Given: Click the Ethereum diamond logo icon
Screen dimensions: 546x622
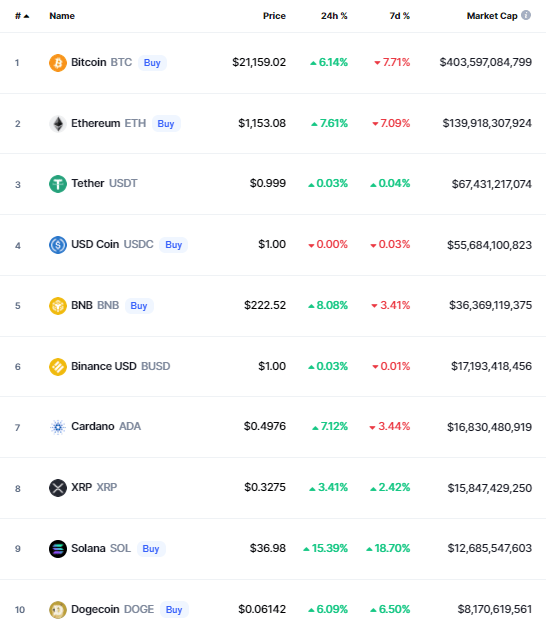Looking at the screenshot, I should tap(58, 124).
